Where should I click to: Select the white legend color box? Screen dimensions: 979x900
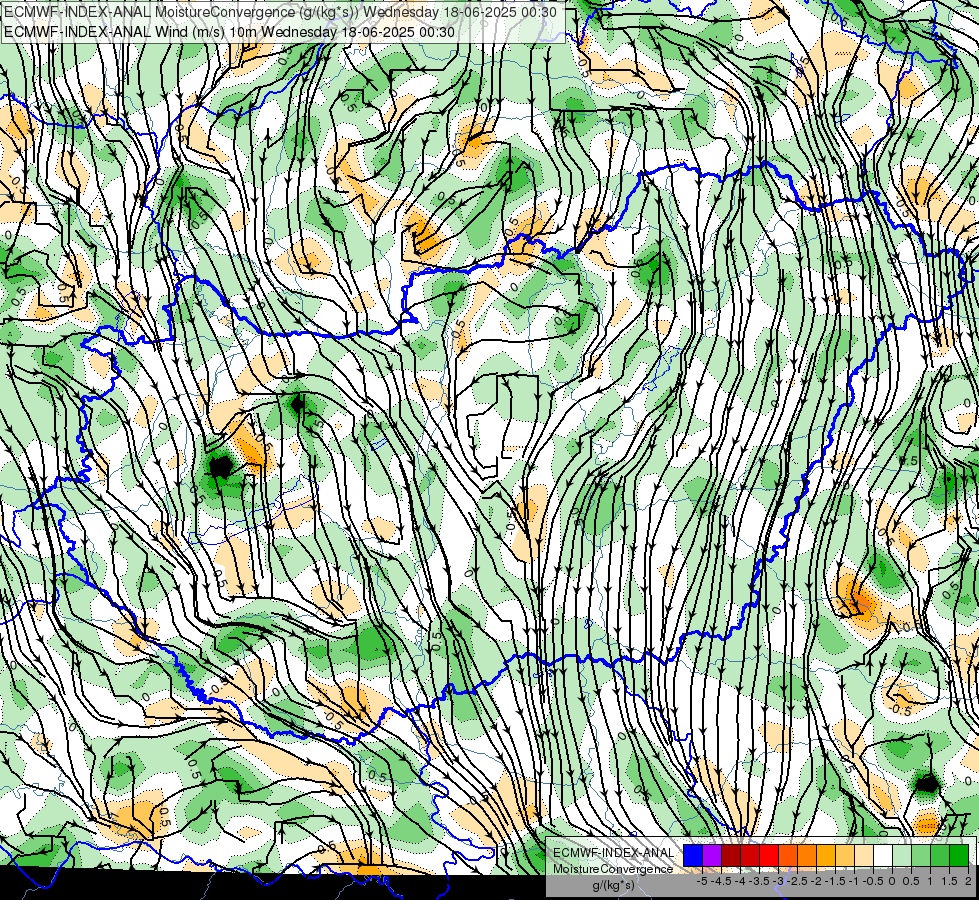tap(883, 855)
